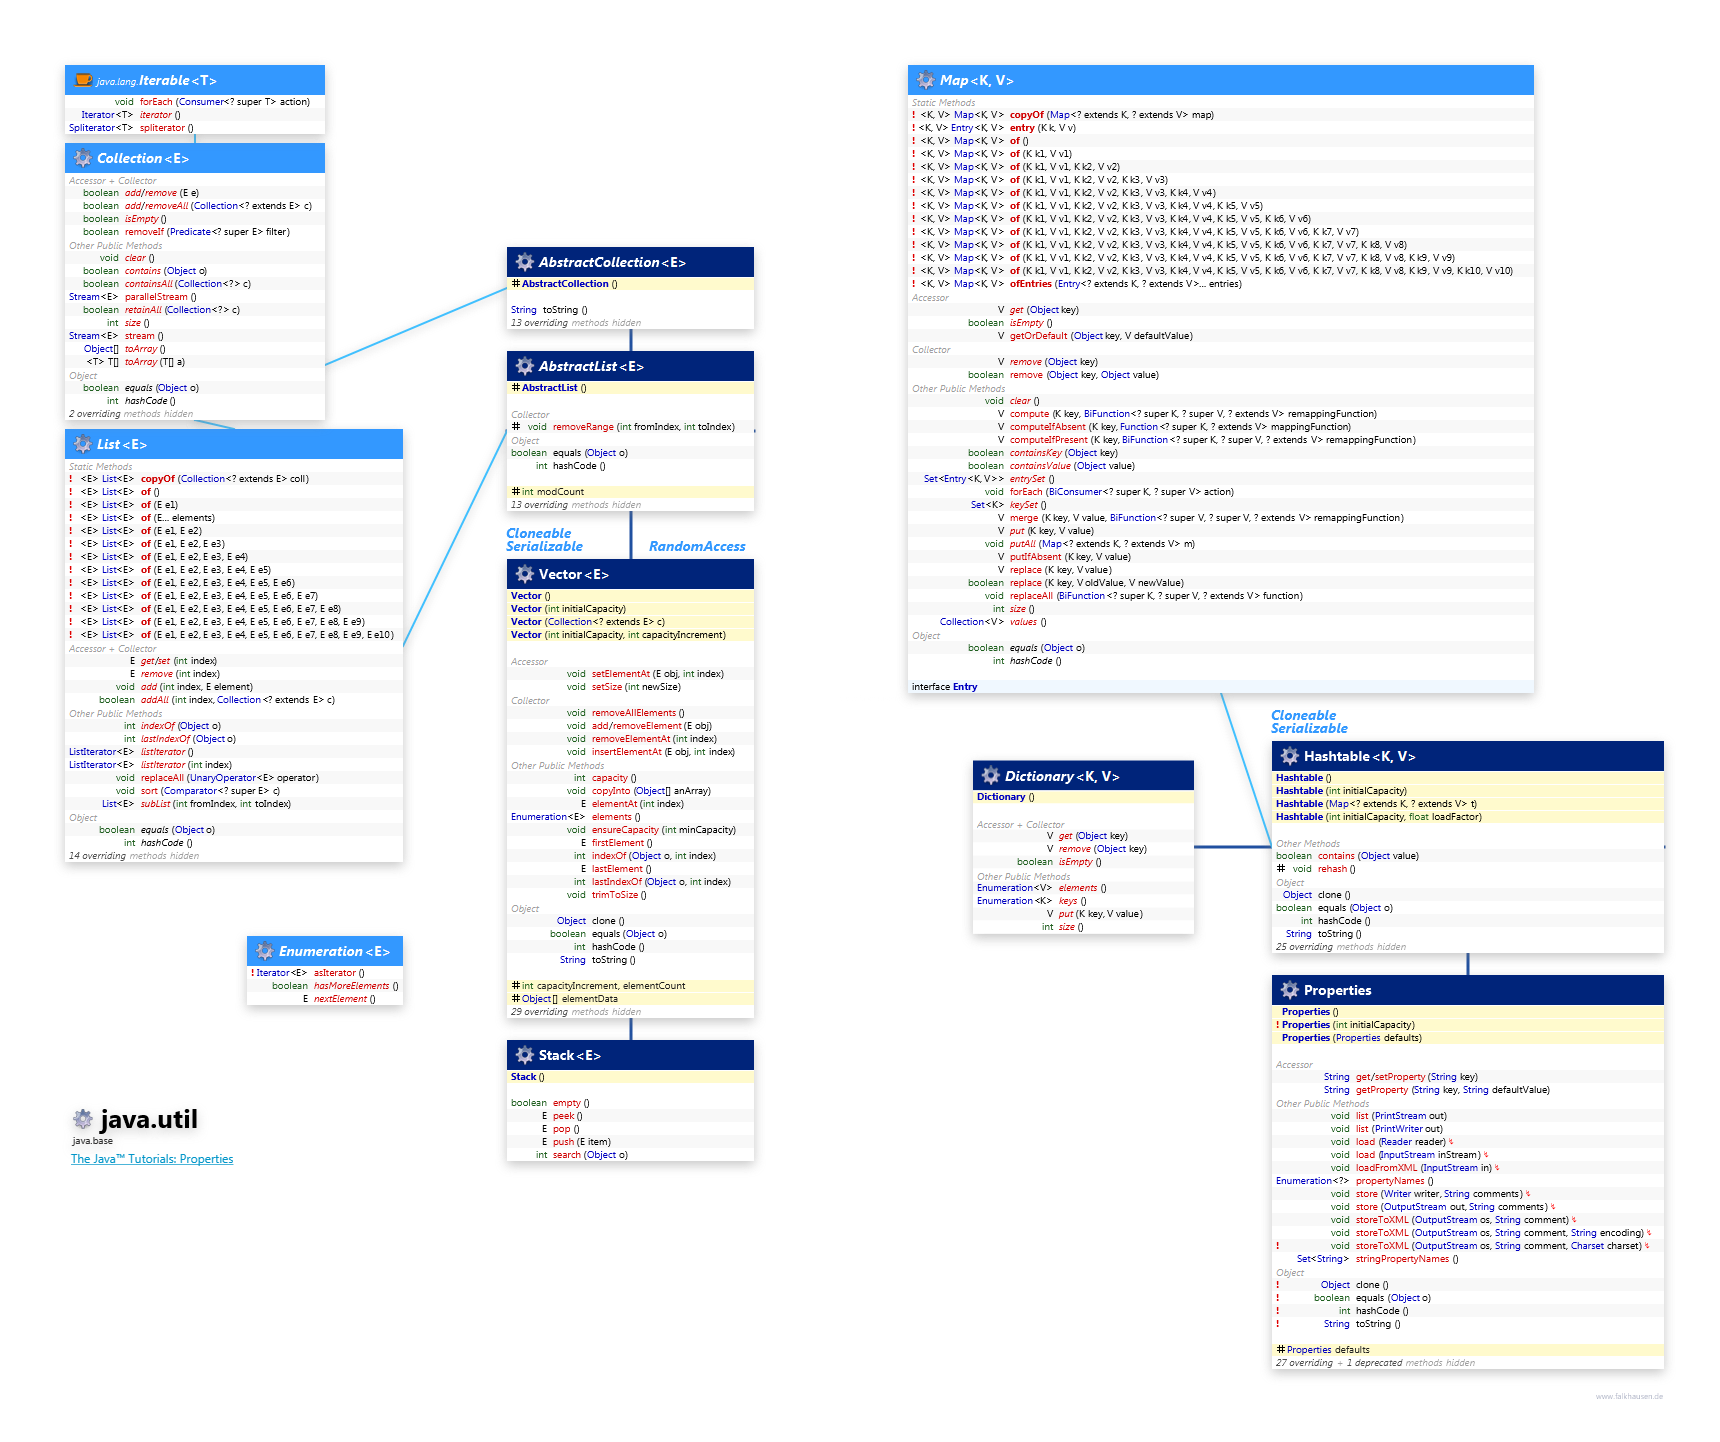The image size is (1720, 1442).
Task: Click the Java cup icon beside Iterable<T>
Action: pyautogui.click(x=83, y=80)
